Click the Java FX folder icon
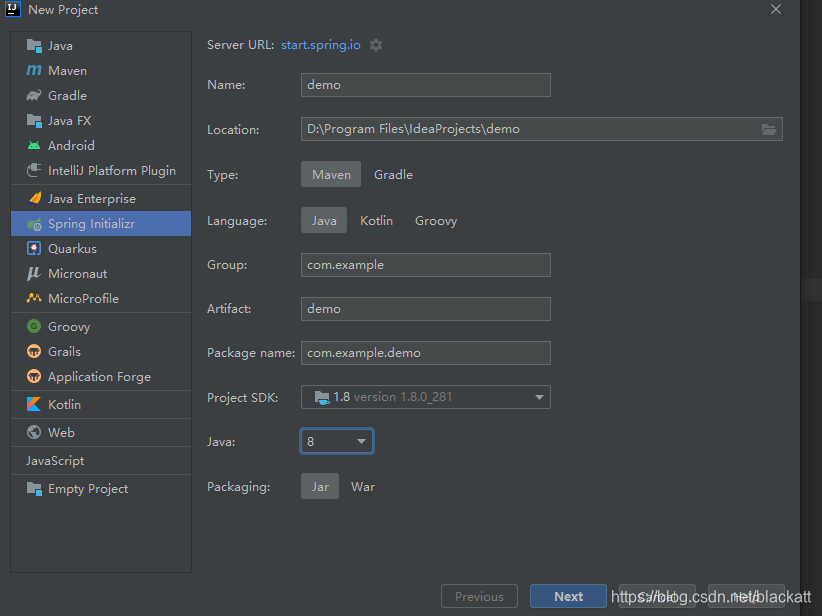 click(34, 121)
